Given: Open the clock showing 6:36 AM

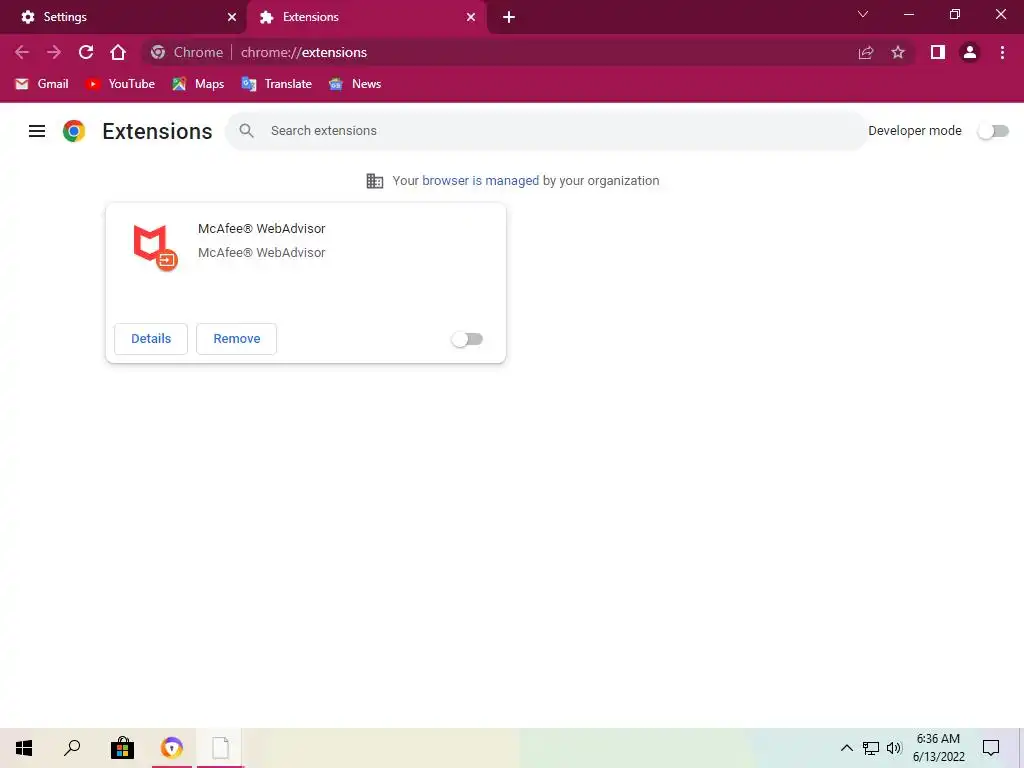Looking at the screenshot, I should pos(938,748).
